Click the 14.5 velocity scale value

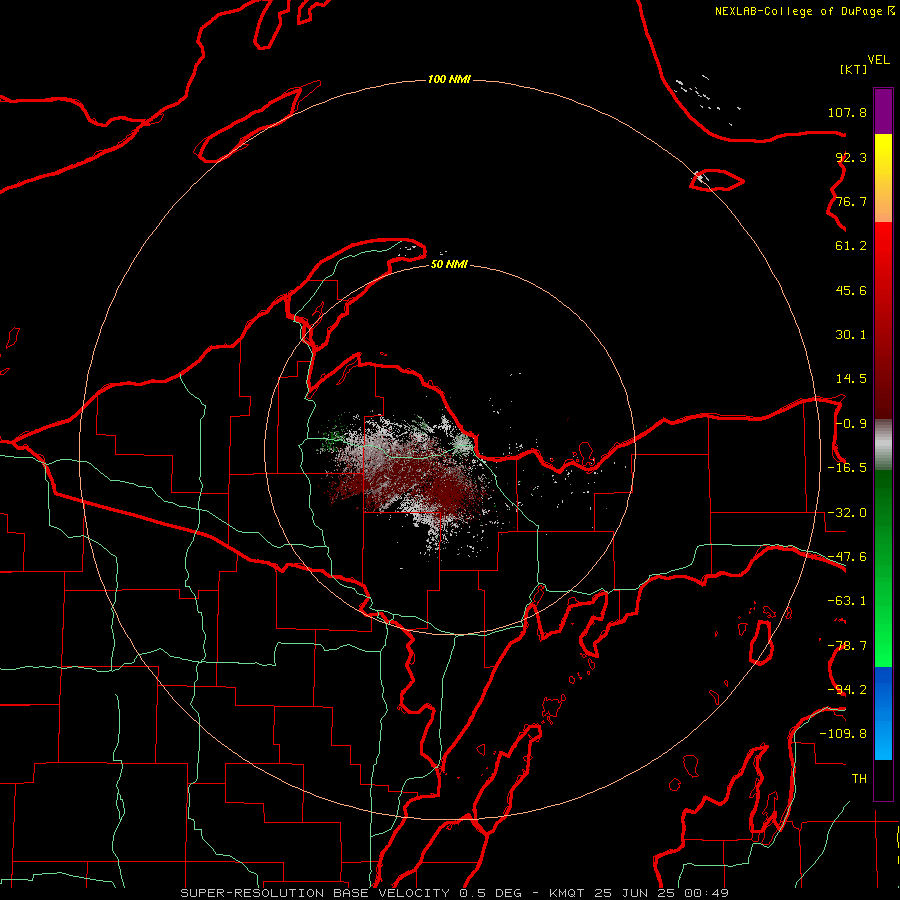(851, 379)
